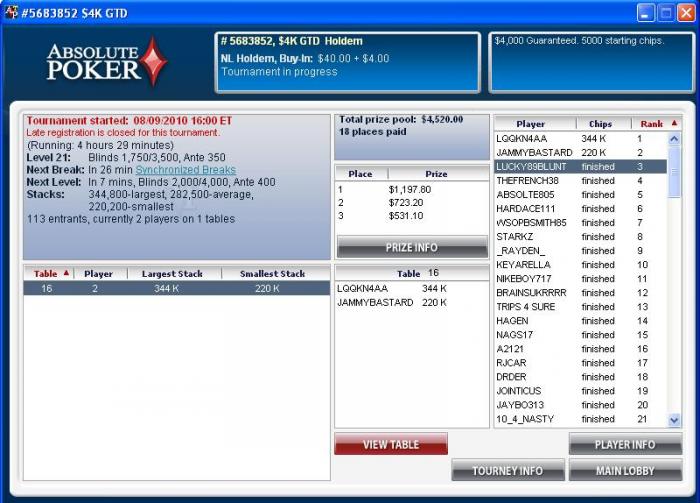Sort tables by Table column header

[x=49, y=274]
